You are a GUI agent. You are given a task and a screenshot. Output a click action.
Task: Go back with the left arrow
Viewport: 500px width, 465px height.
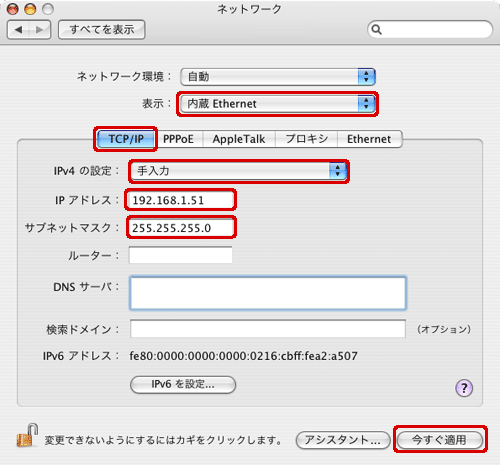coord(18,30)
